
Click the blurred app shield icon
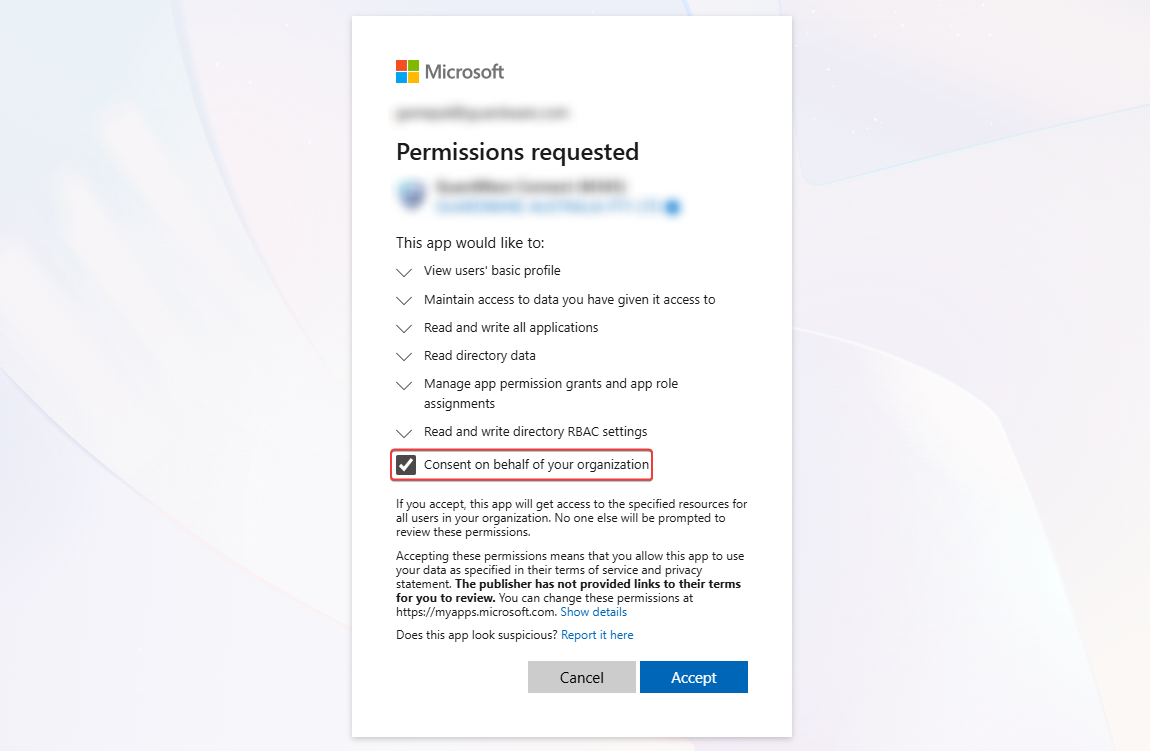[410, 196]
